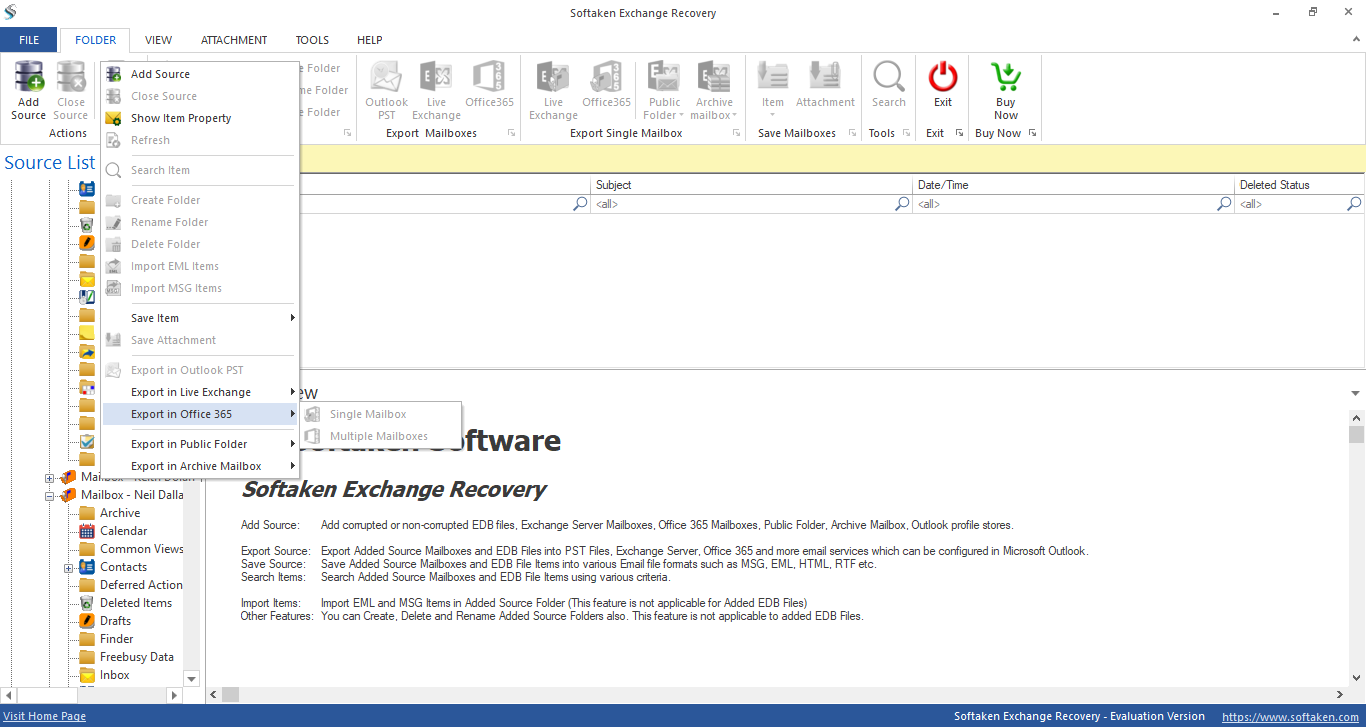This screenshot has width=1366, height=727.
Task: Select the Archive folder in the tree
Action: [120, 513]
